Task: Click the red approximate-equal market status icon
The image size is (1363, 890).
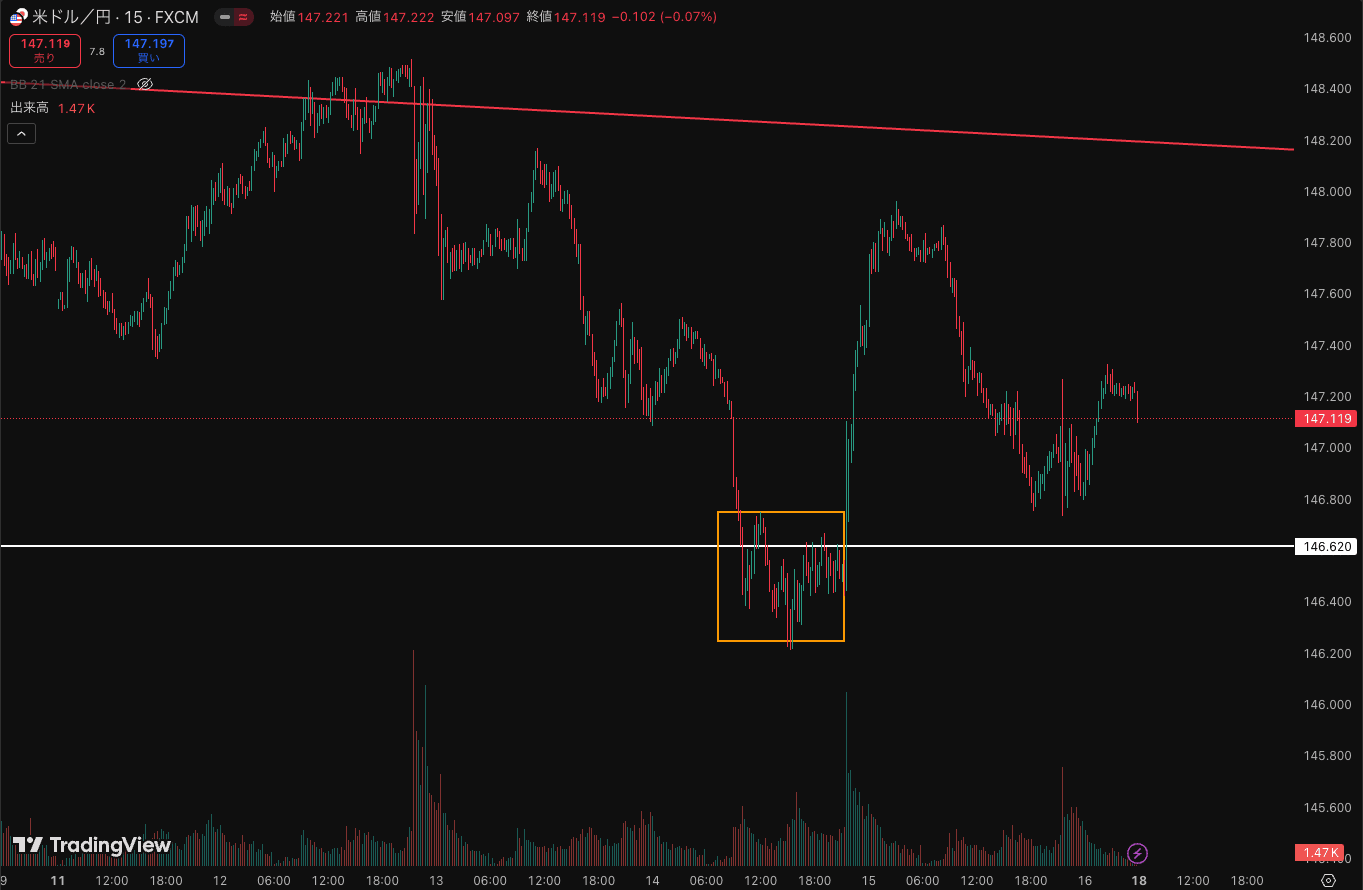Action: [x=243, y=18]
